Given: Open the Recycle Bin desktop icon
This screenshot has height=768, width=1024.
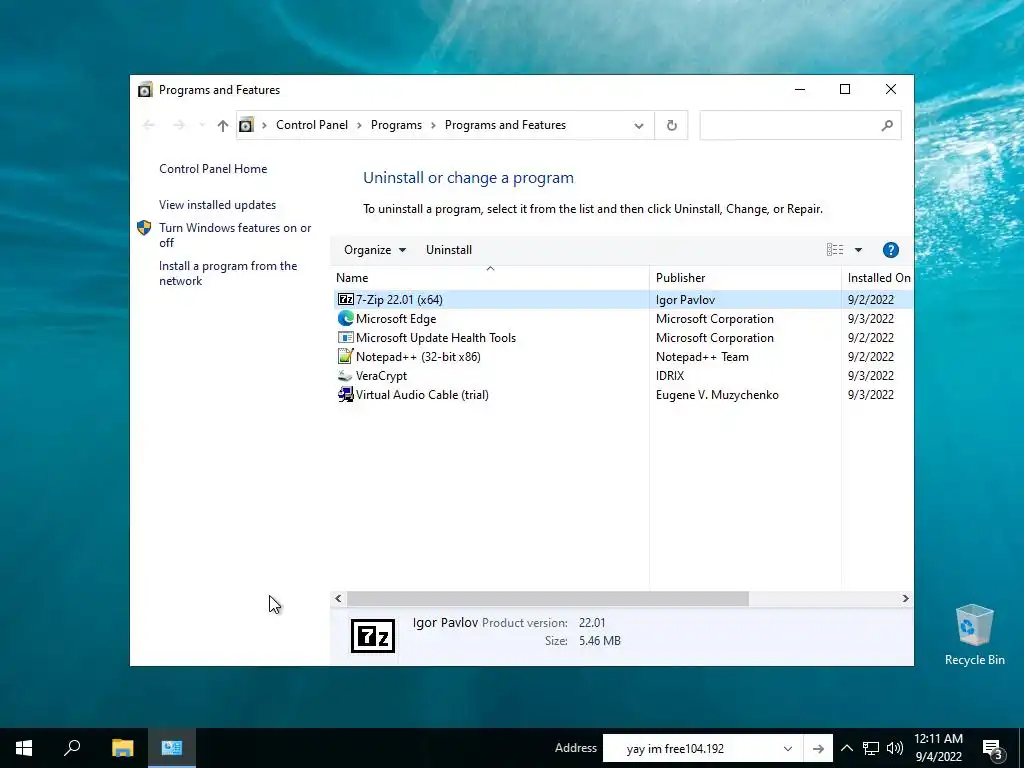Looking at the screenshot, I should click(x=974, y=635).
